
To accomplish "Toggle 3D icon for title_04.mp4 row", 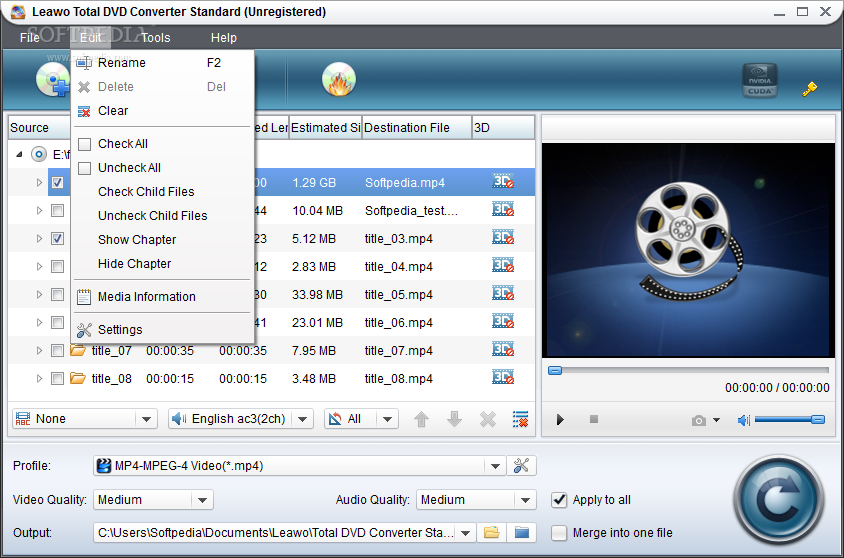I will click(503, 265).
